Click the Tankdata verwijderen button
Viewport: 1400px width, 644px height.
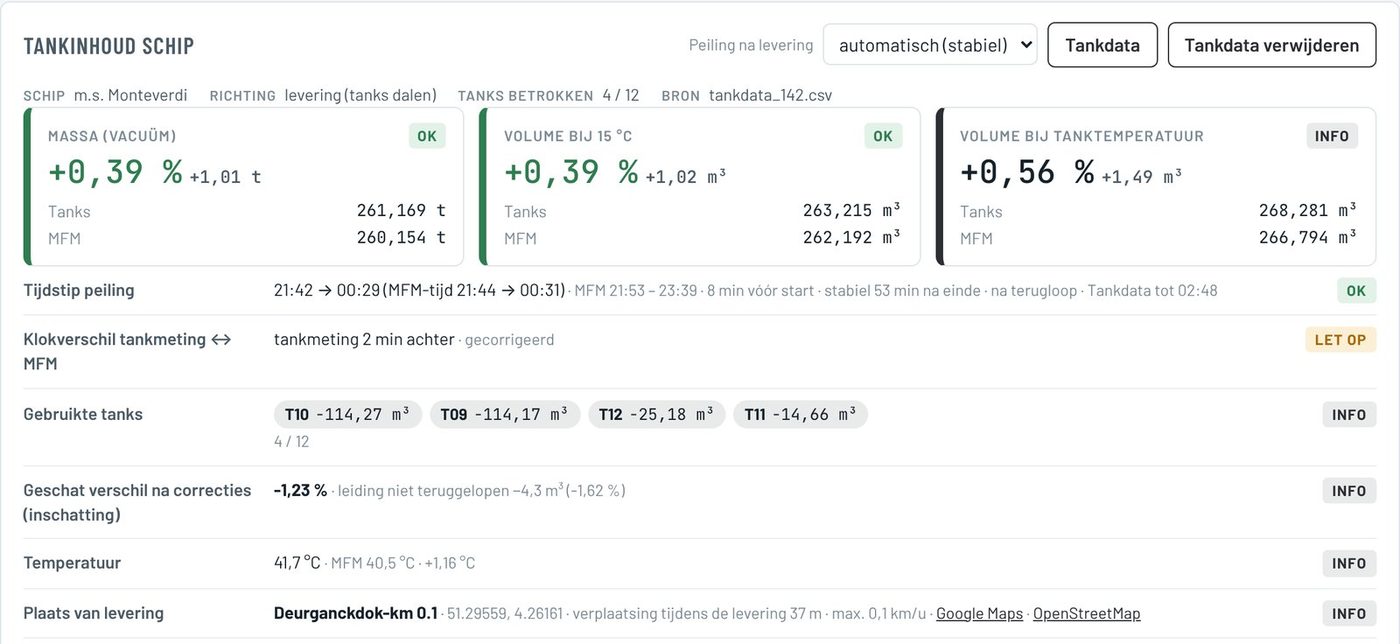pos(1271,45)
